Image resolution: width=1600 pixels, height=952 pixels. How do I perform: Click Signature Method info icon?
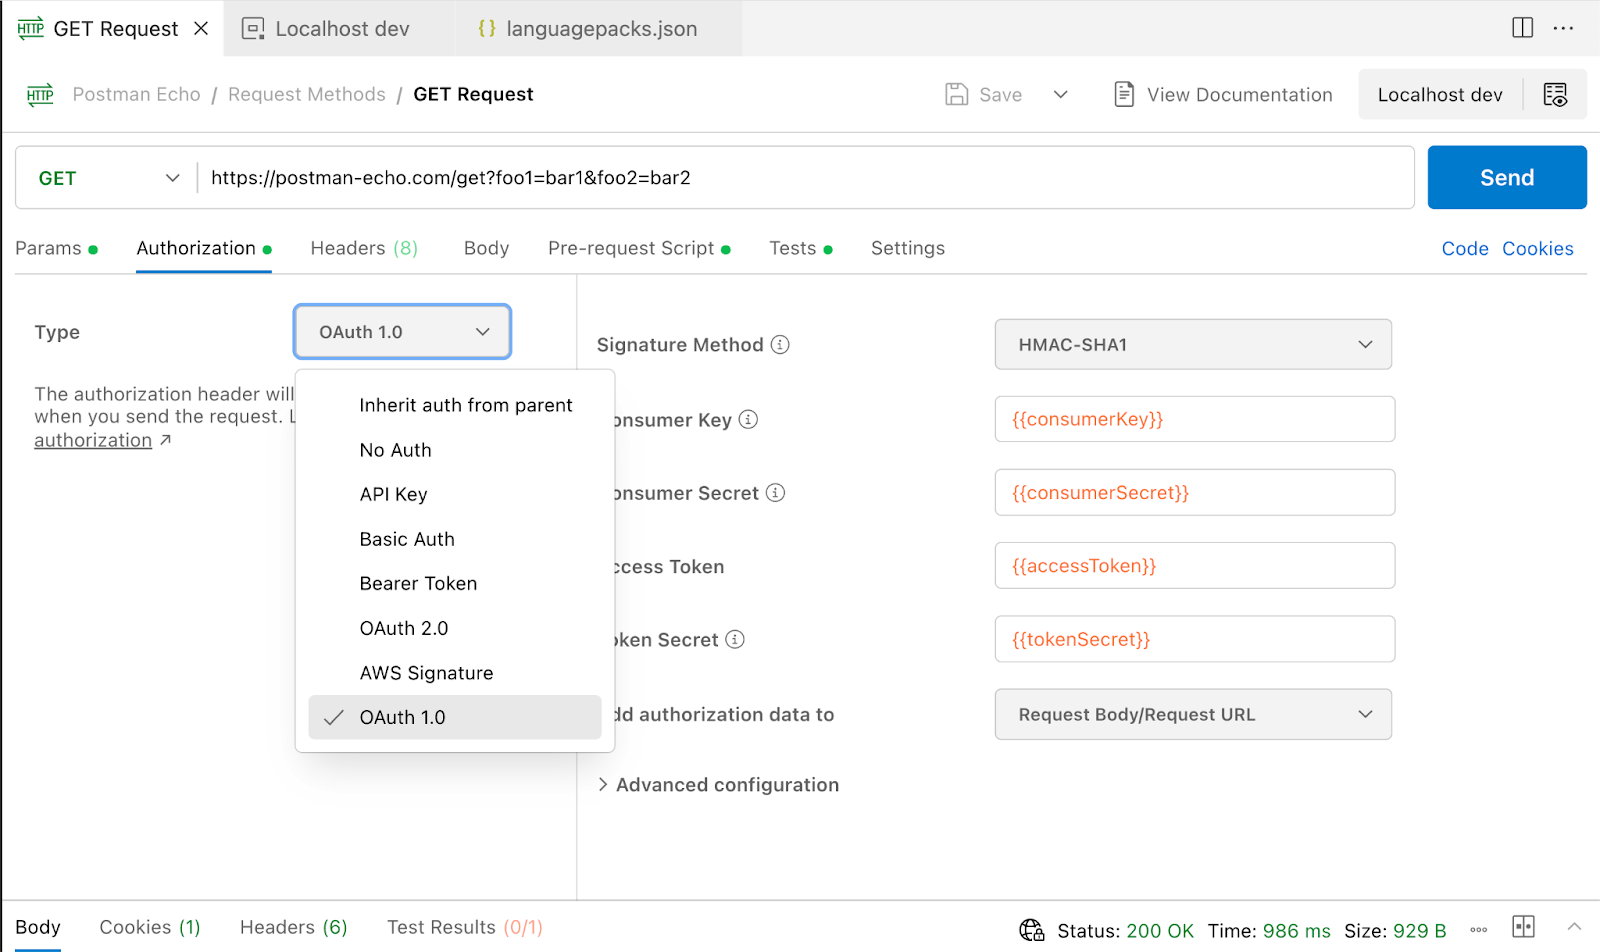pos(780,344)
